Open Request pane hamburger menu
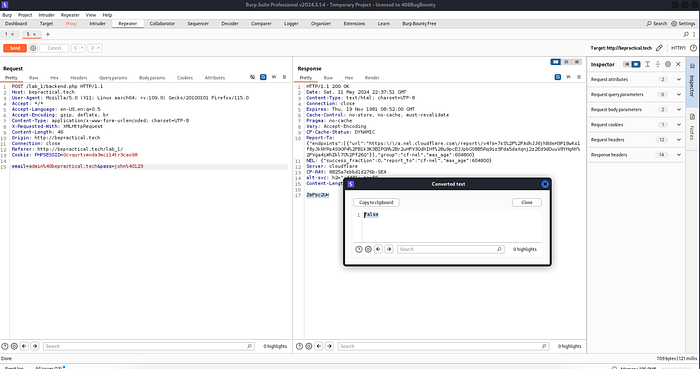 pyautogui.click(x=284, y=77)
